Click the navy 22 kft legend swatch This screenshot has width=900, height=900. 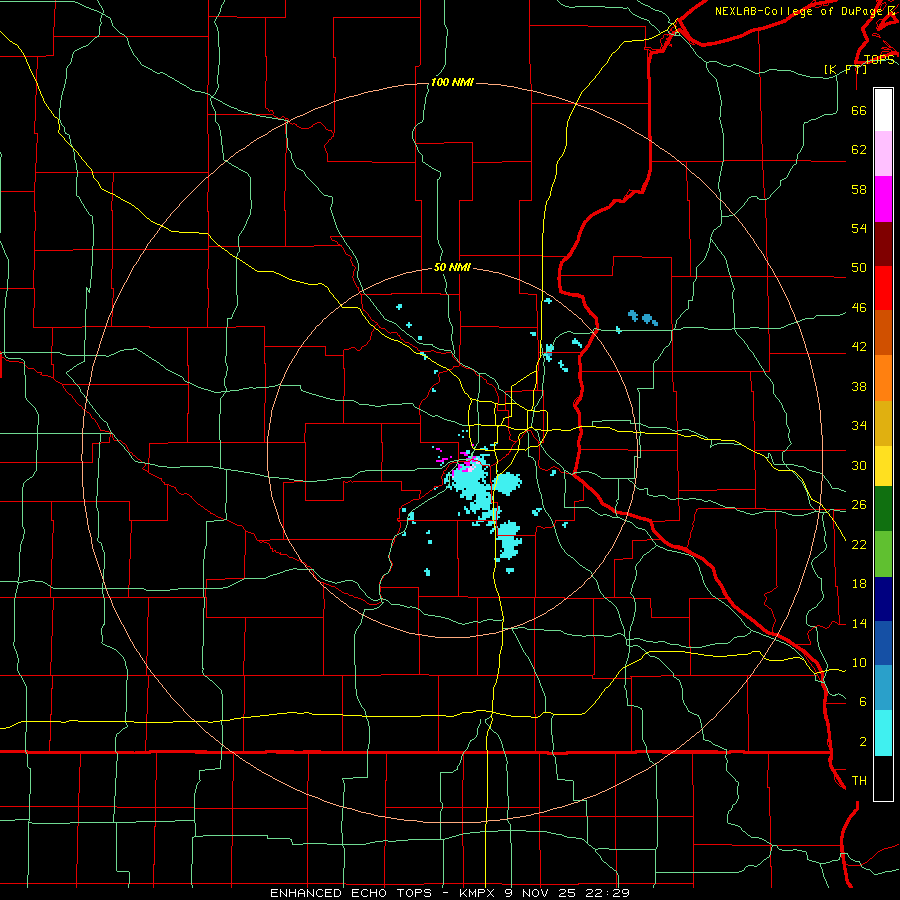(883, 599)
